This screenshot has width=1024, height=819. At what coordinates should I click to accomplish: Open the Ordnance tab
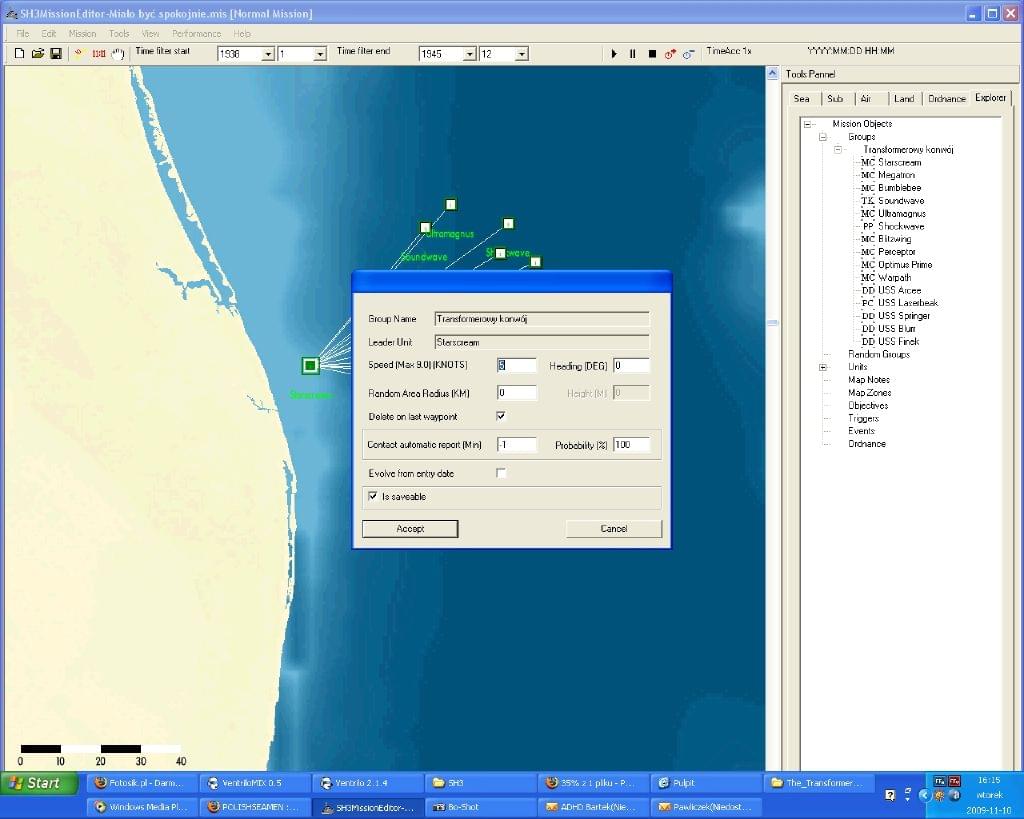pos(946,99)
